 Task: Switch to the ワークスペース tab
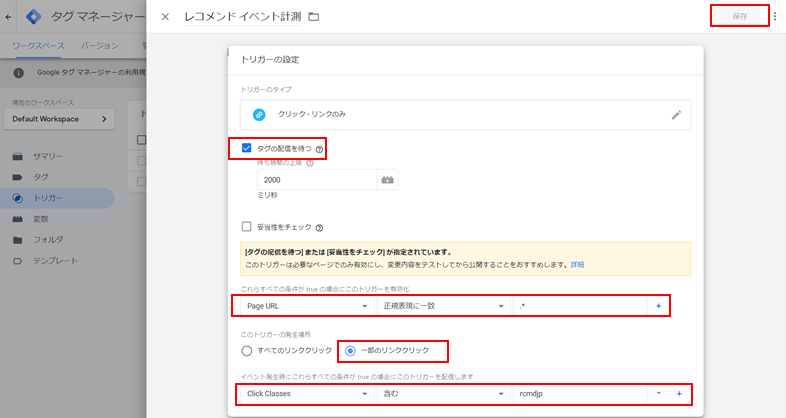click(x=38, y=46)
